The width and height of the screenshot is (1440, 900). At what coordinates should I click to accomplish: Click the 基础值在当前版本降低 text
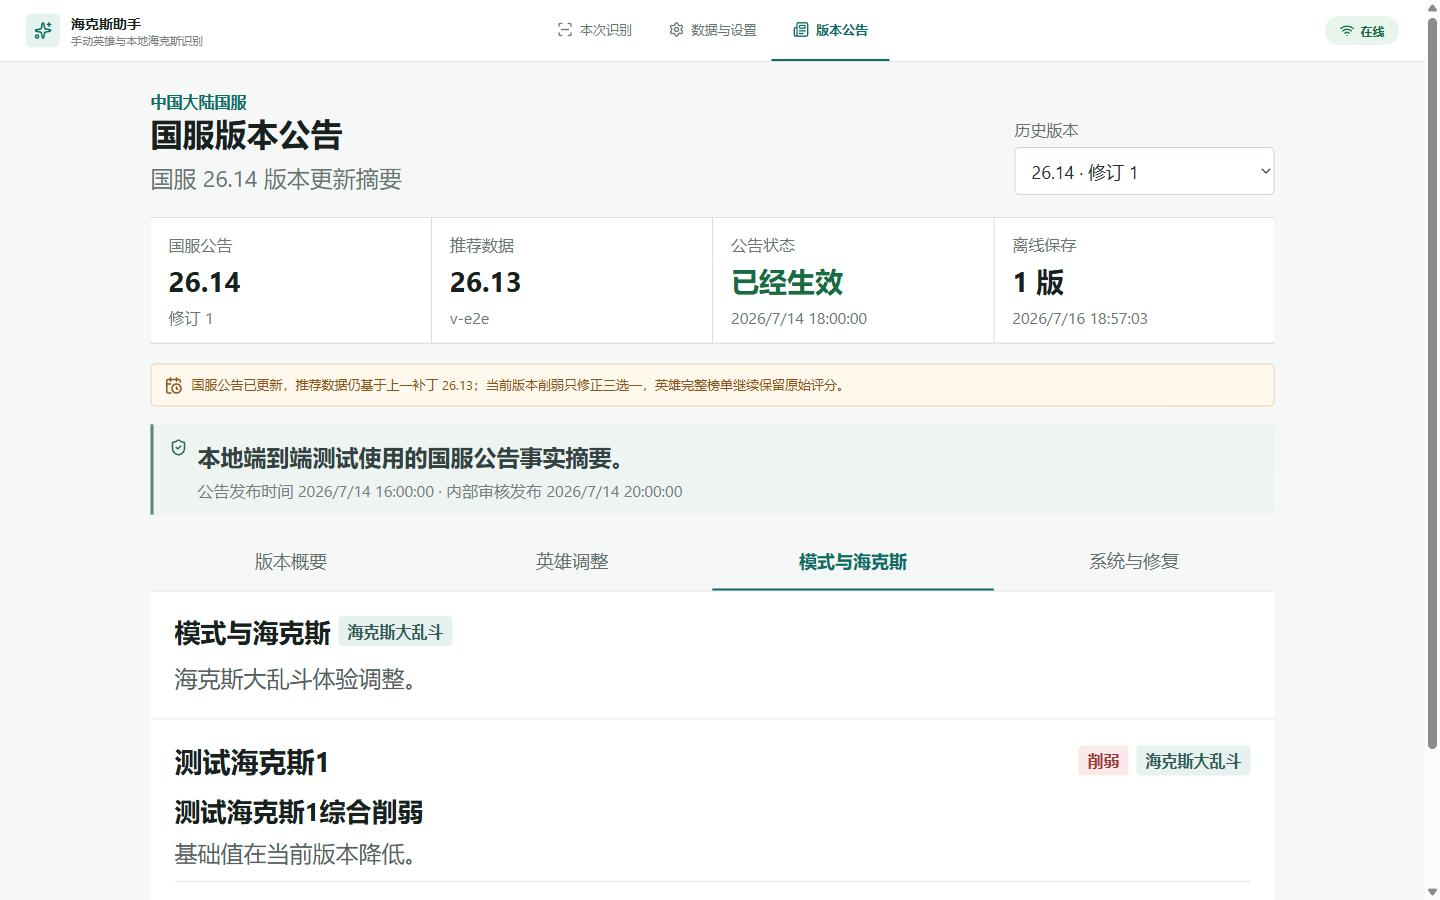pyautogui.click(x=295, y=854)
